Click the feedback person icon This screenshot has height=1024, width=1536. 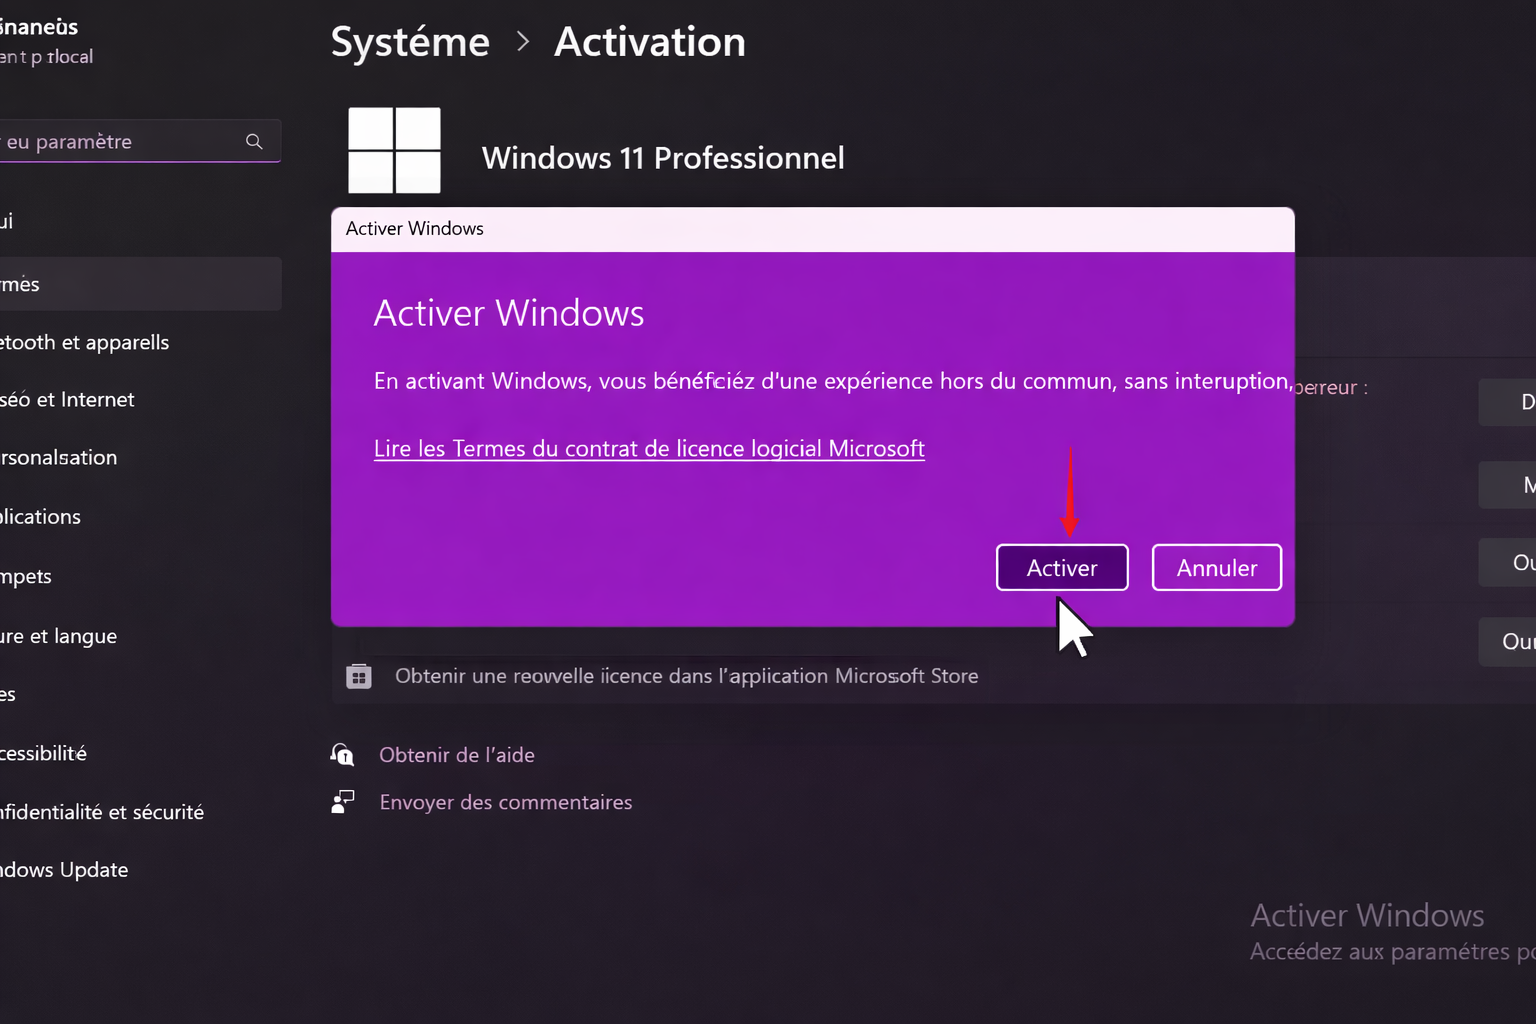tap(342, 801)
